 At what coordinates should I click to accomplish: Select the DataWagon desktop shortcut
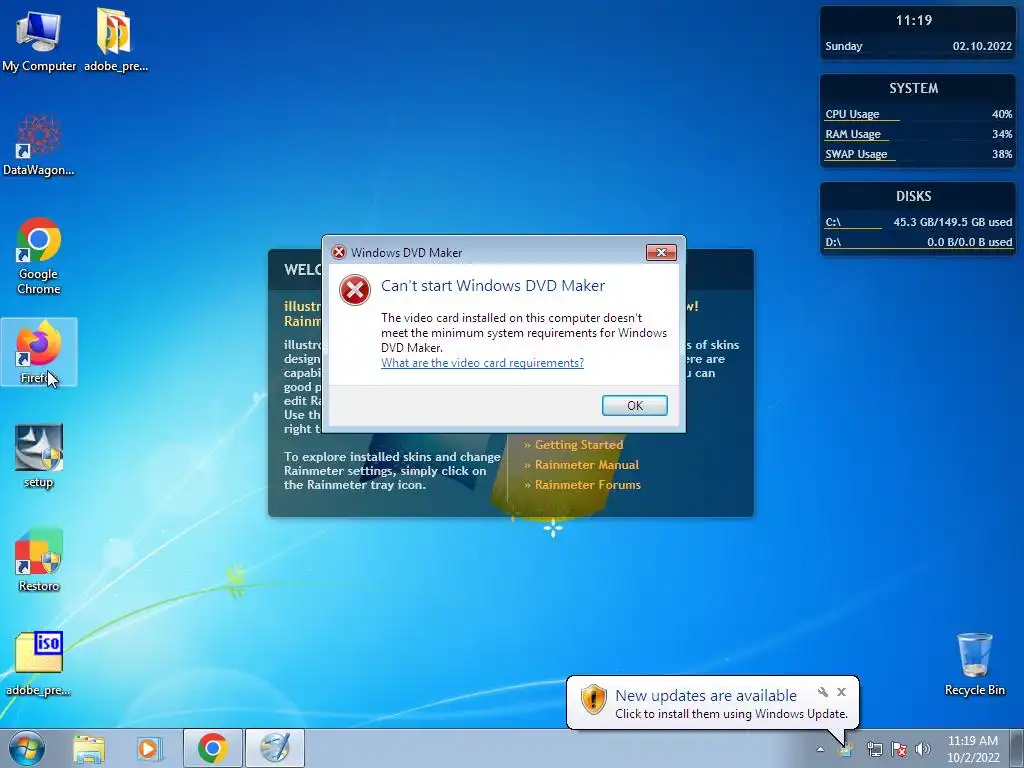coord(39,145)
